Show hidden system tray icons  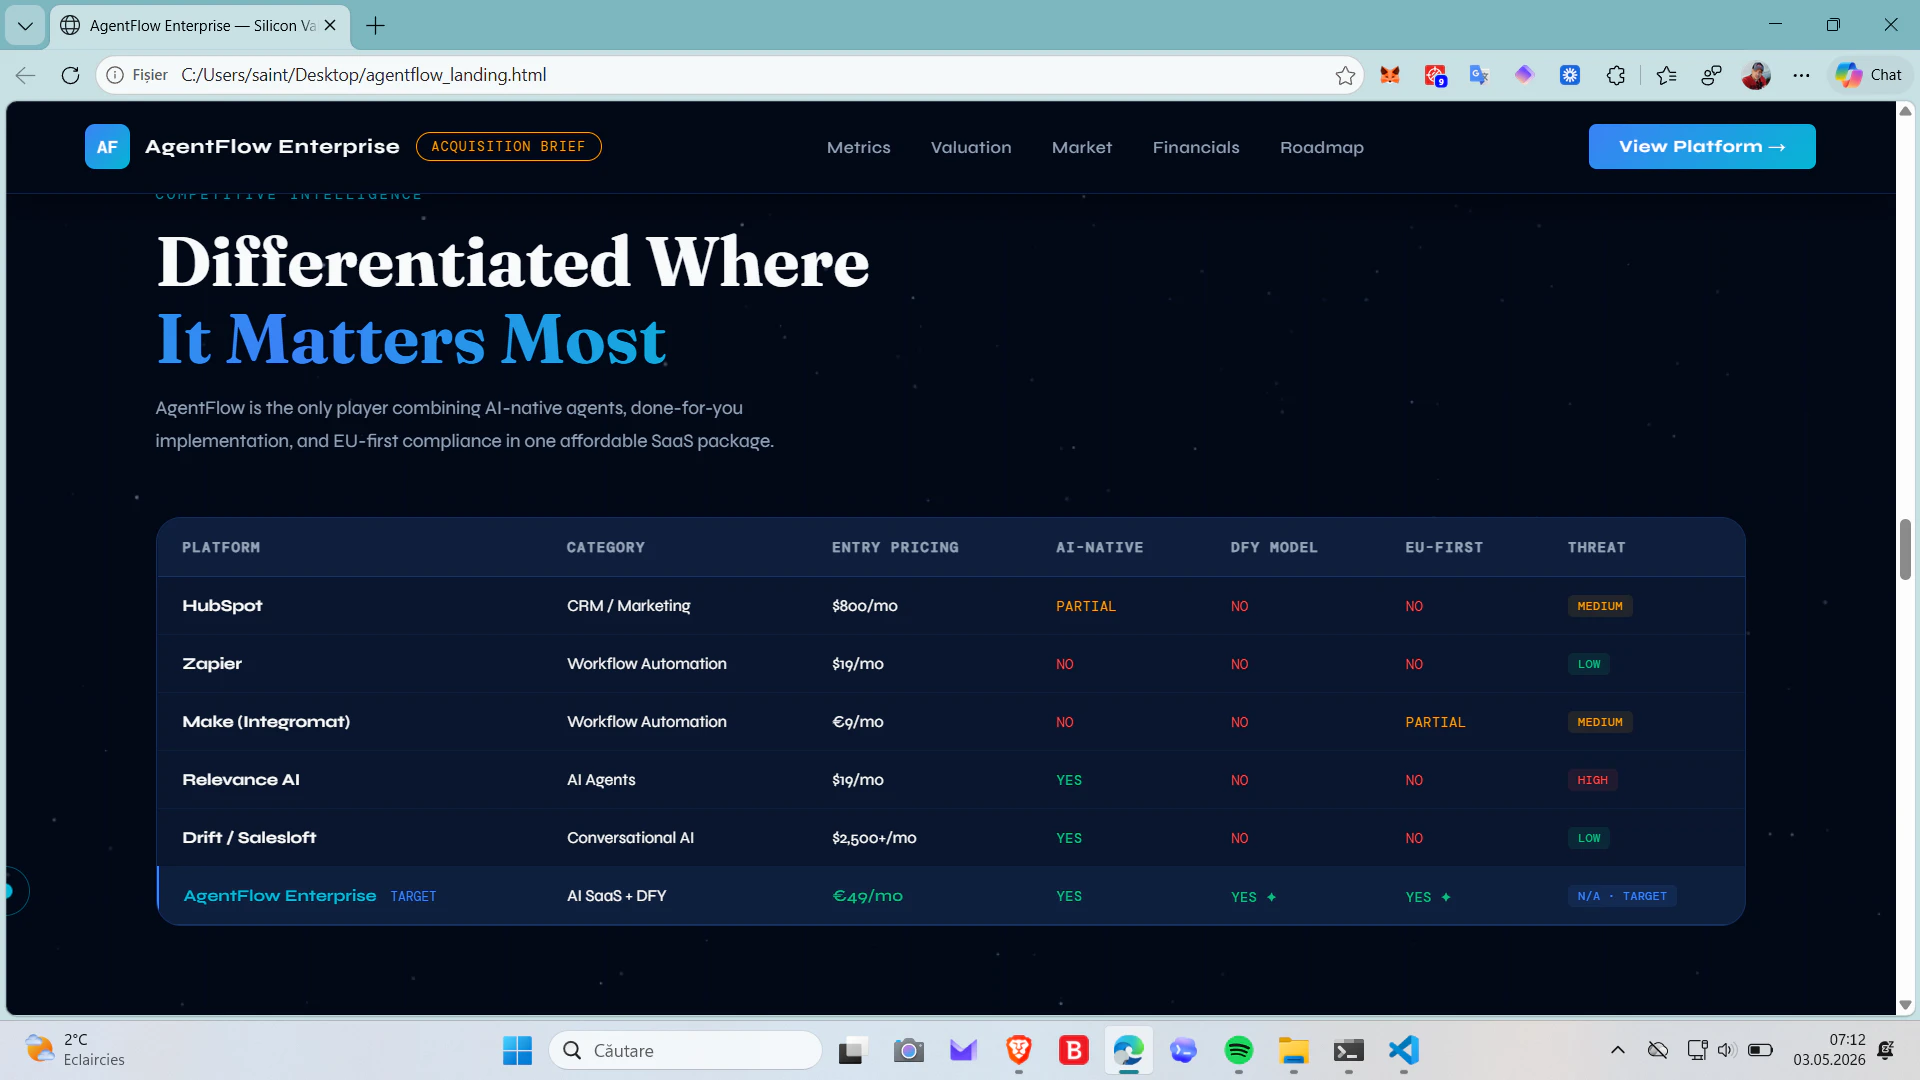1617,1050
